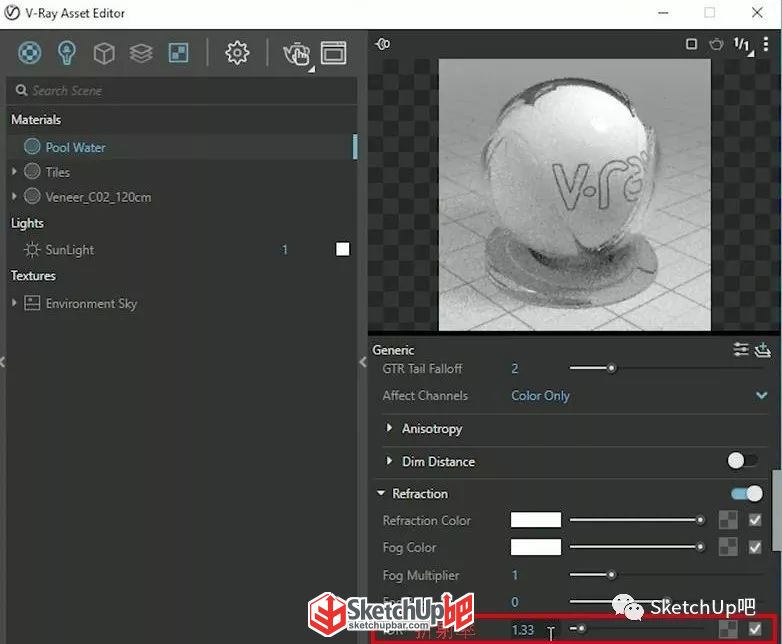Collapse the Refraction section
The height and width of the screenshot is (644, 782).
pos(381,493)
